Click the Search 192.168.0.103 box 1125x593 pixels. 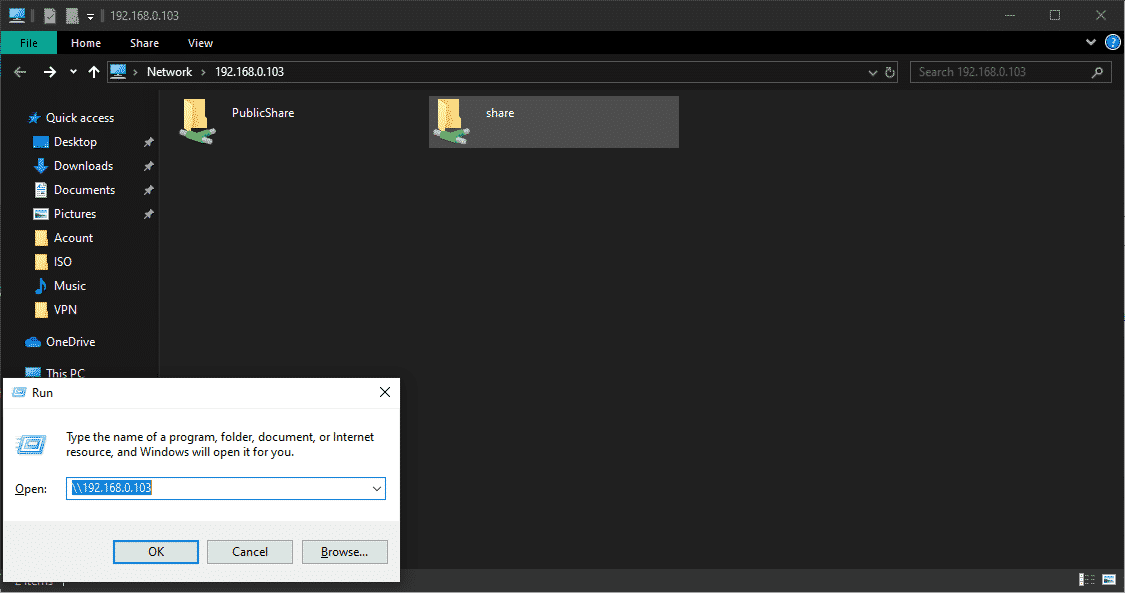(1000, 72)
